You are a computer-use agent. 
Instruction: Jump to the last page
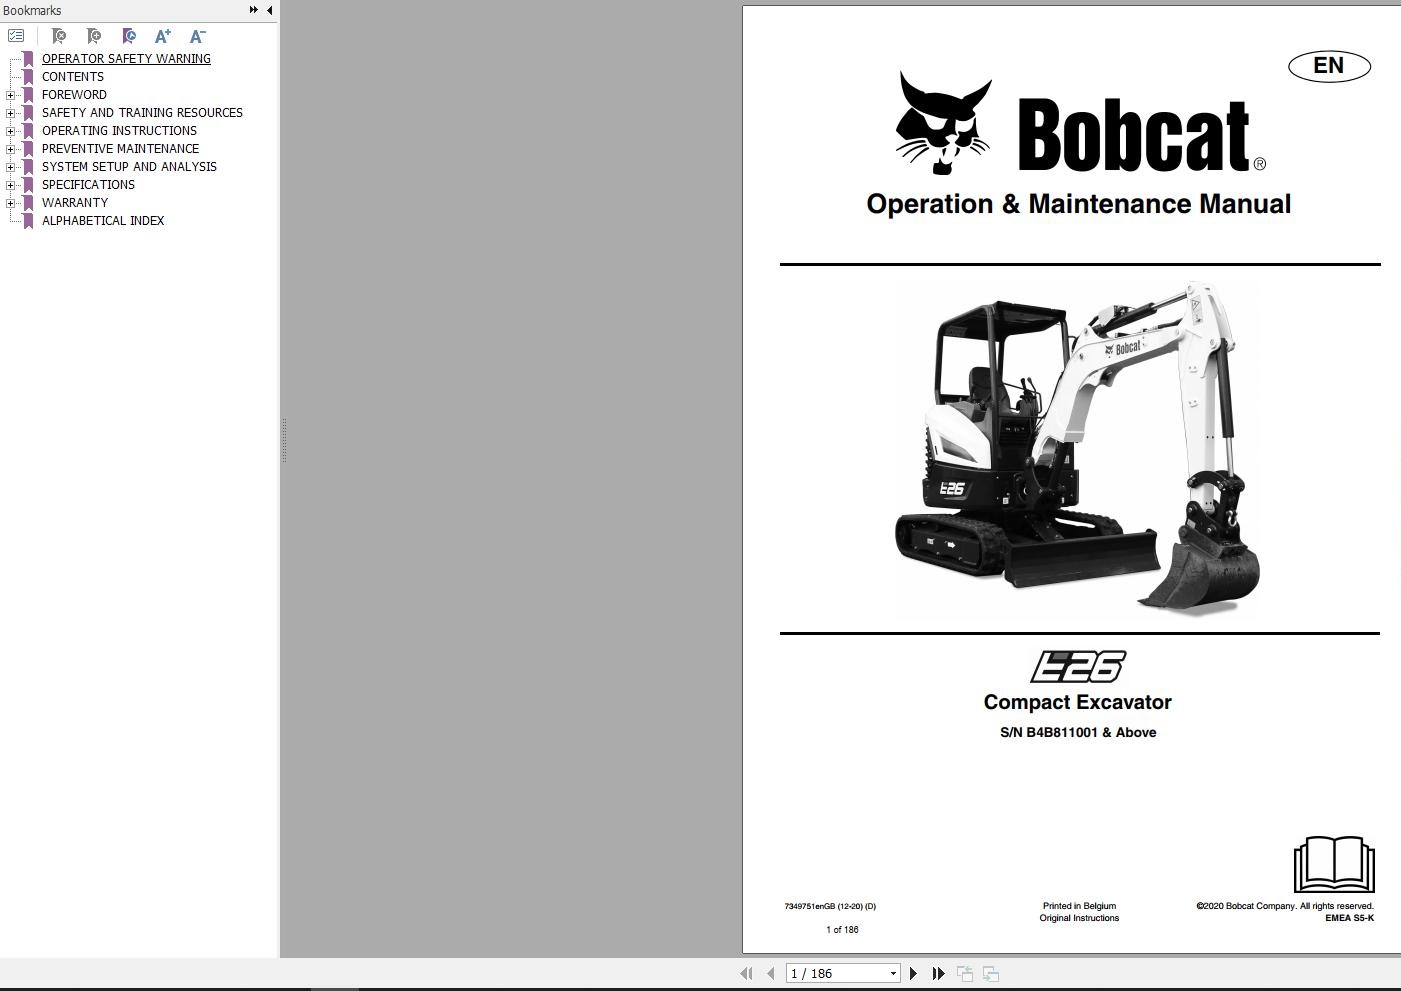pos(938,973)
